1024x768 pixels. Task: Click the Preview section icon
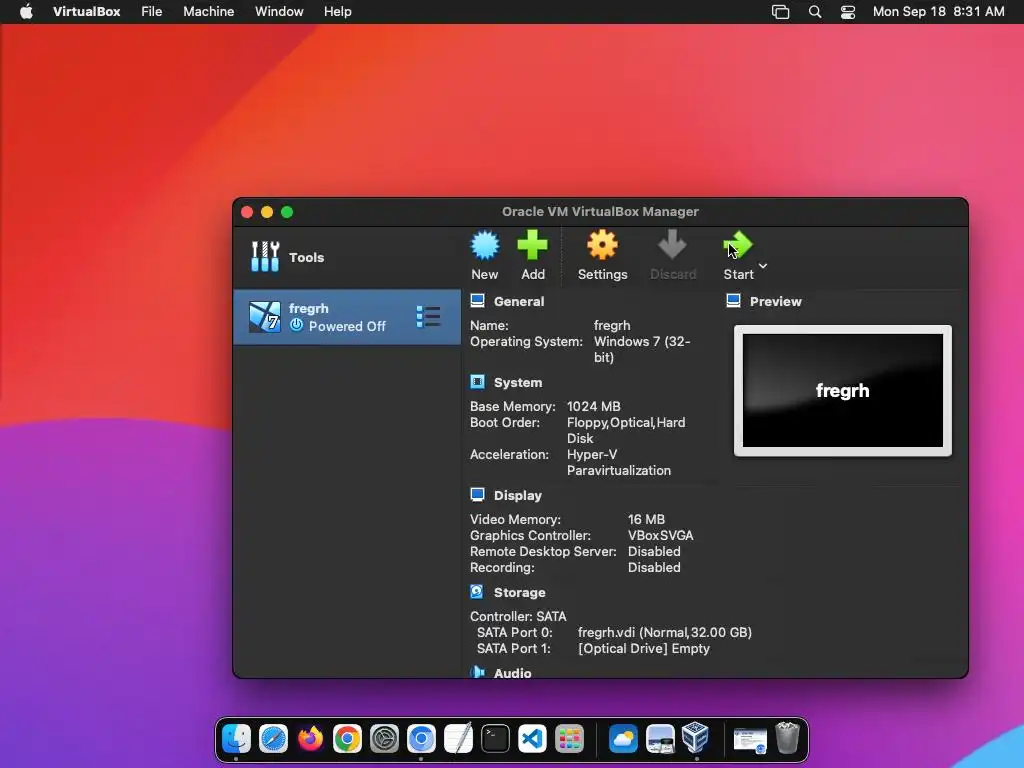point(733,301)
